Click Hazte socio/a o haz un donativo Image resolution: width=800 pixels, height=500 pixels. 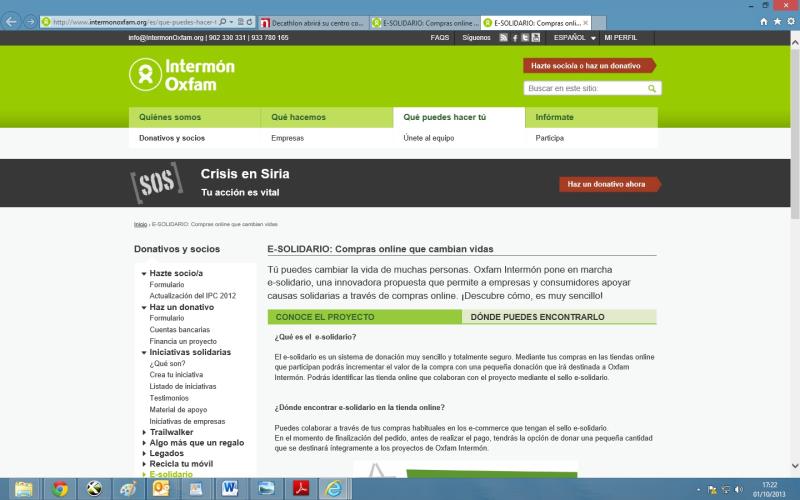click(x=589, y=66)
